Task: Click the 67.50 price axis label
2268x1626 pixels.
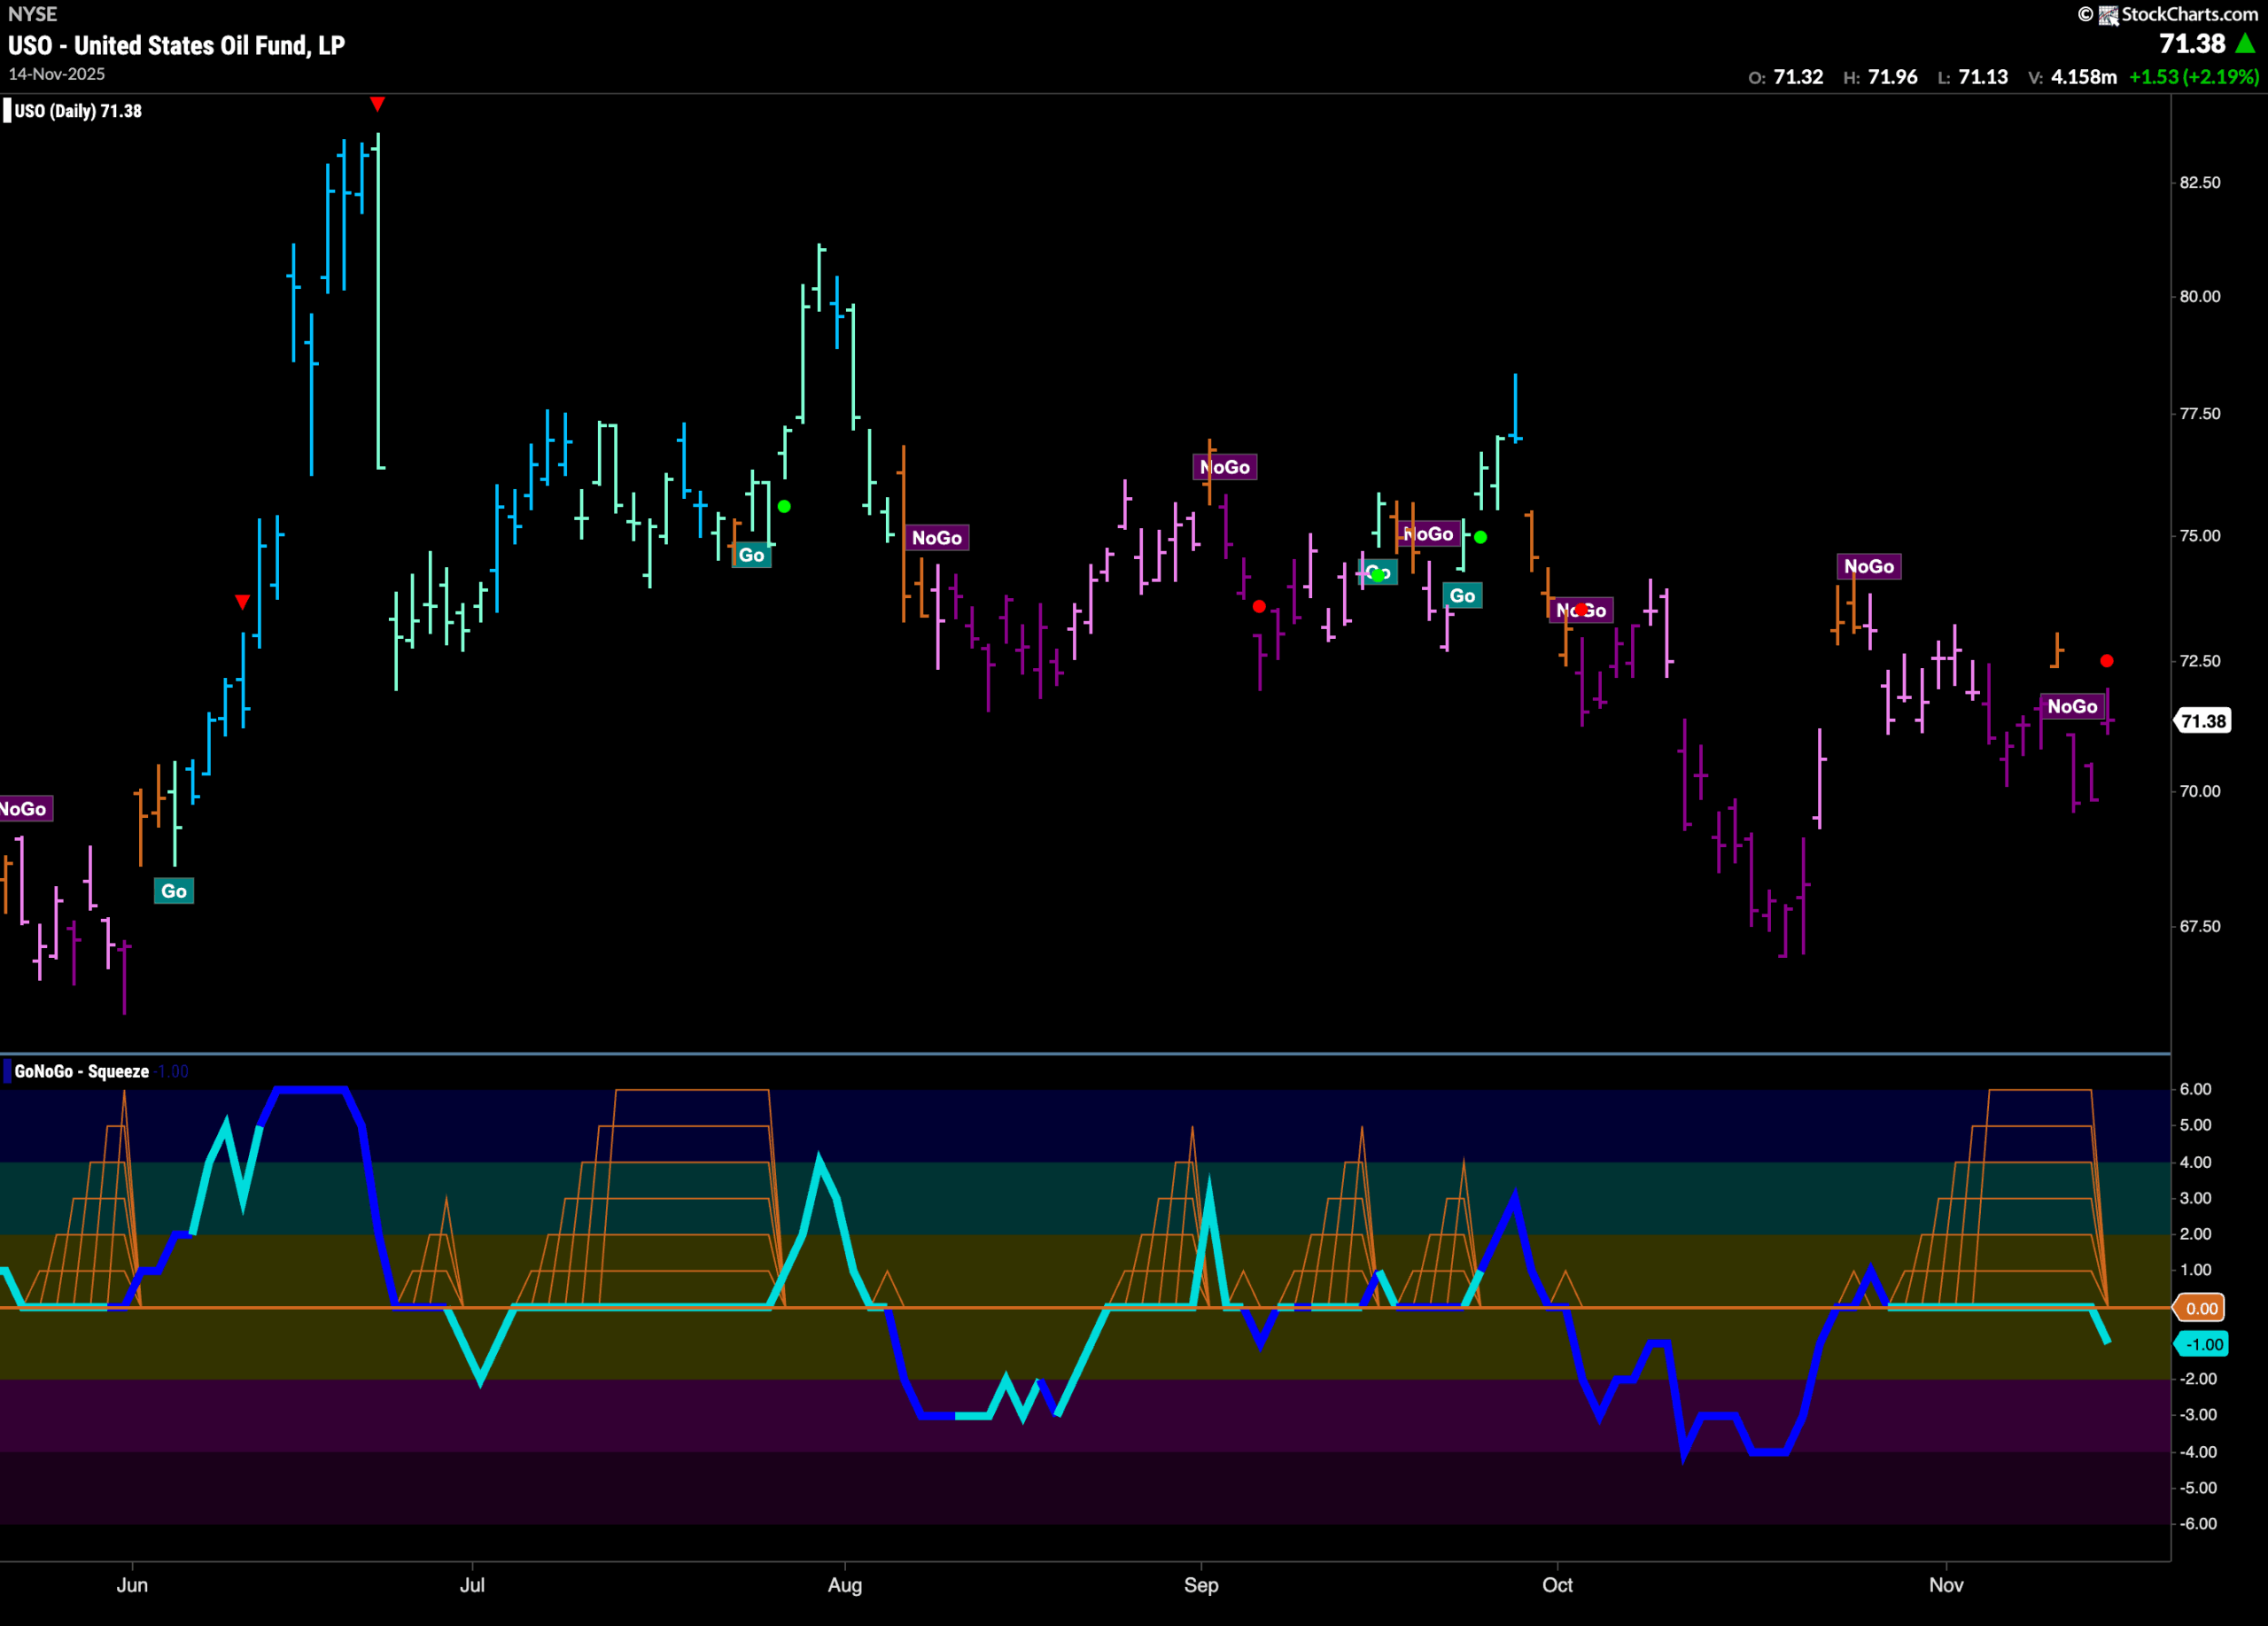Action: [2200, 926]
